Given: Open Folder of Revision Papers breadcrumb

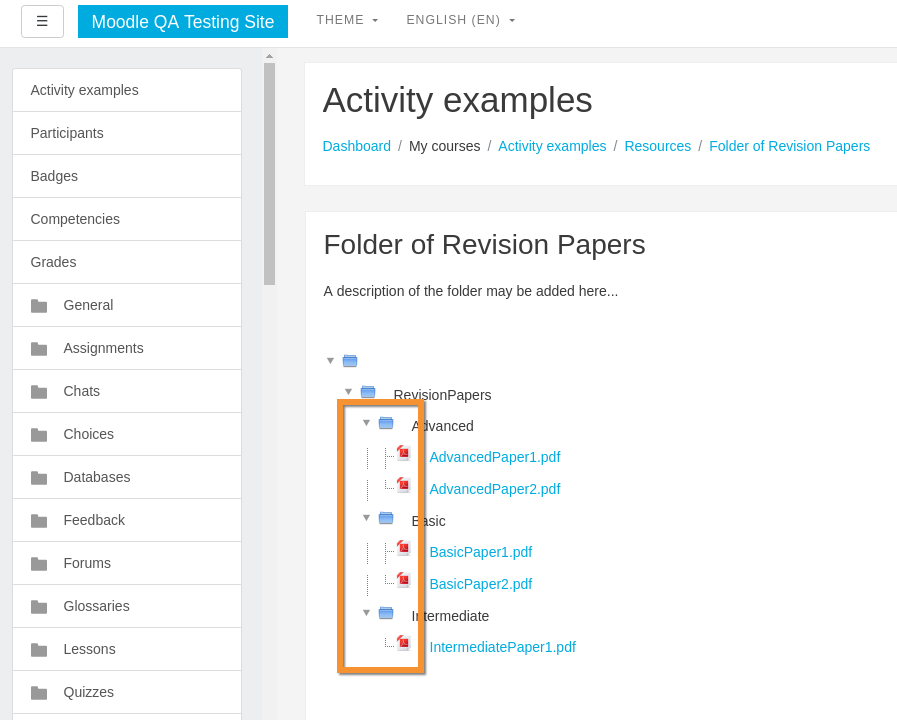Looking at the screenshot, I should click(x=789, y=146).
